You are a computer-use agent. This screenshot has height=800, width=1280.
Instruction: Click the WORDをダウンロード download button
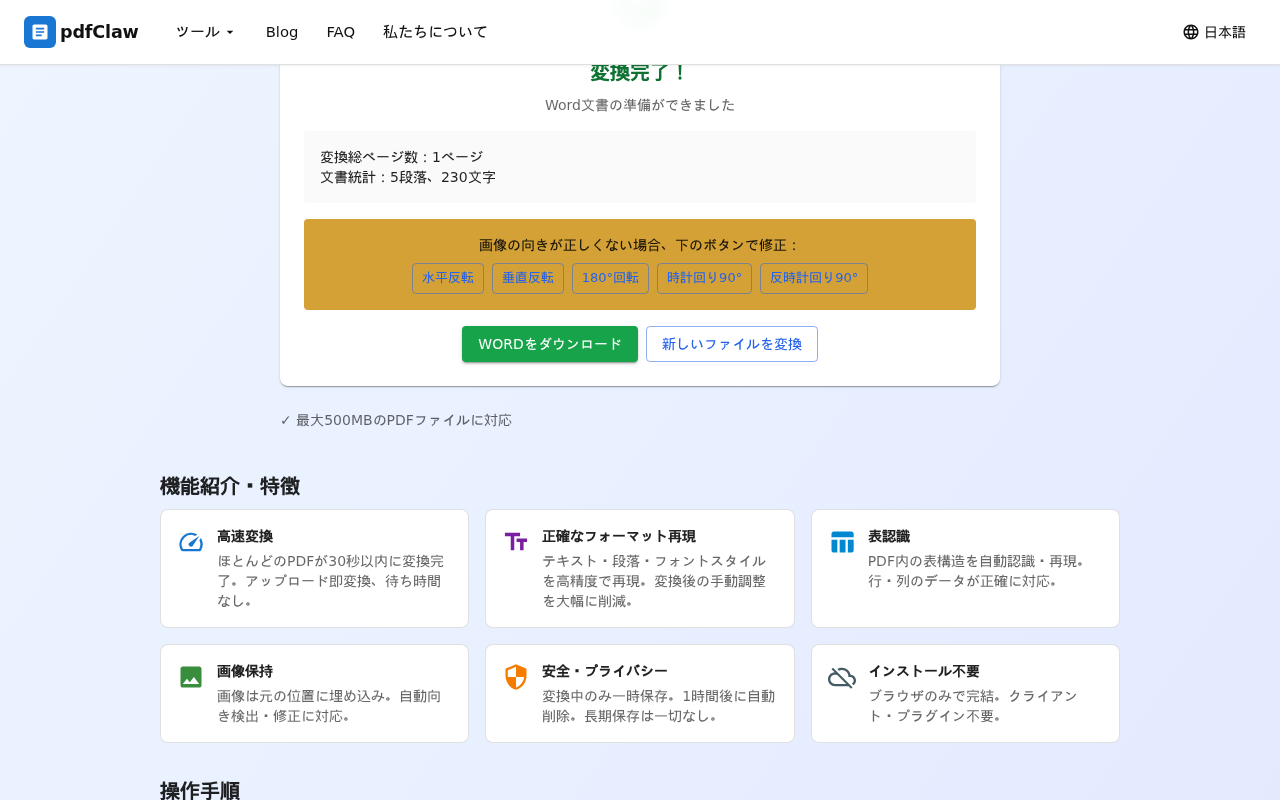[x=550, y=344]
